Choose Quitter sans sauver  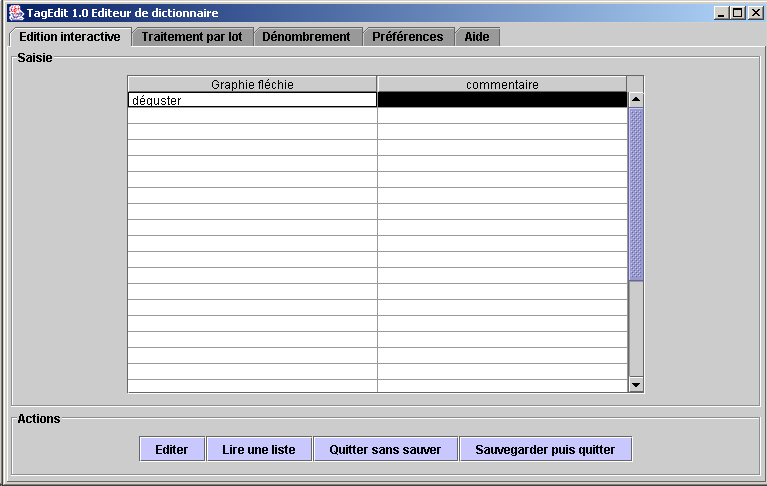[x=385, y=449]
